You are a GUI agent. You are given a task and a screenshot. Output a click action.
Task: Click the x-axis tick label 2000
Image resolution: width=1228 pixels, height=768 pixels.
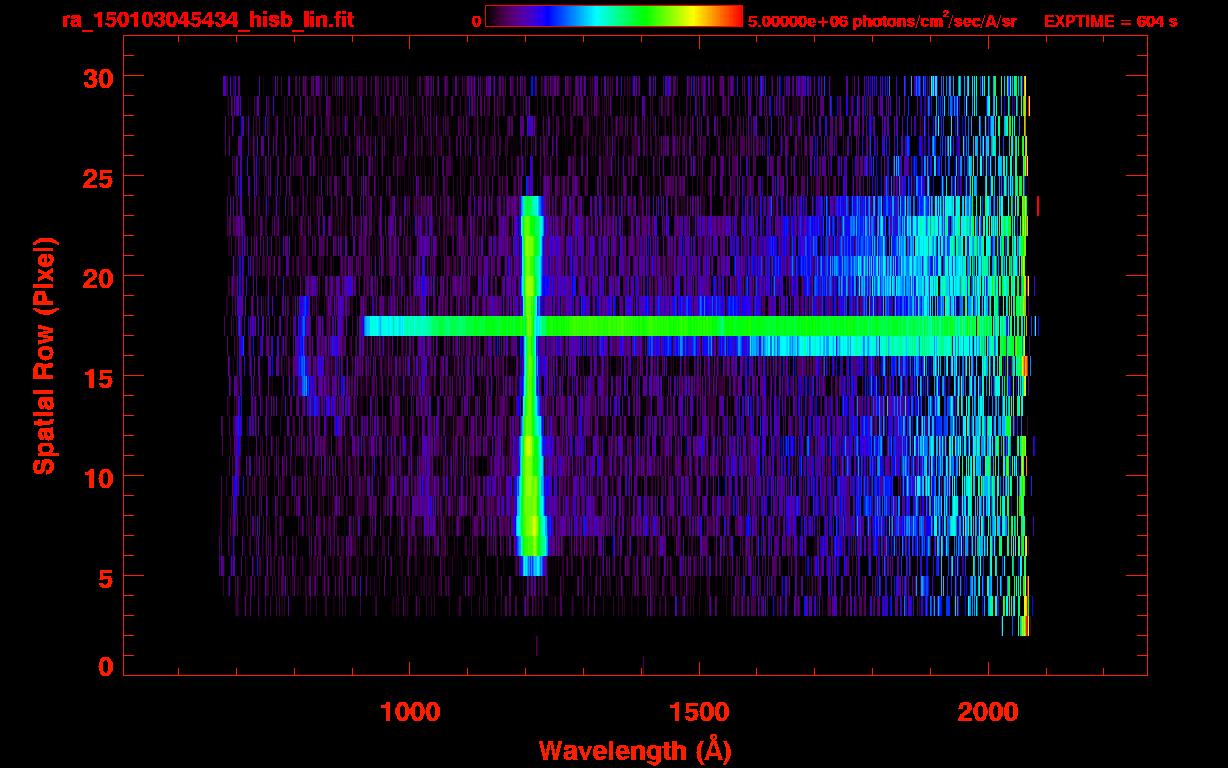pyautogui.click(x=988, y=712)
